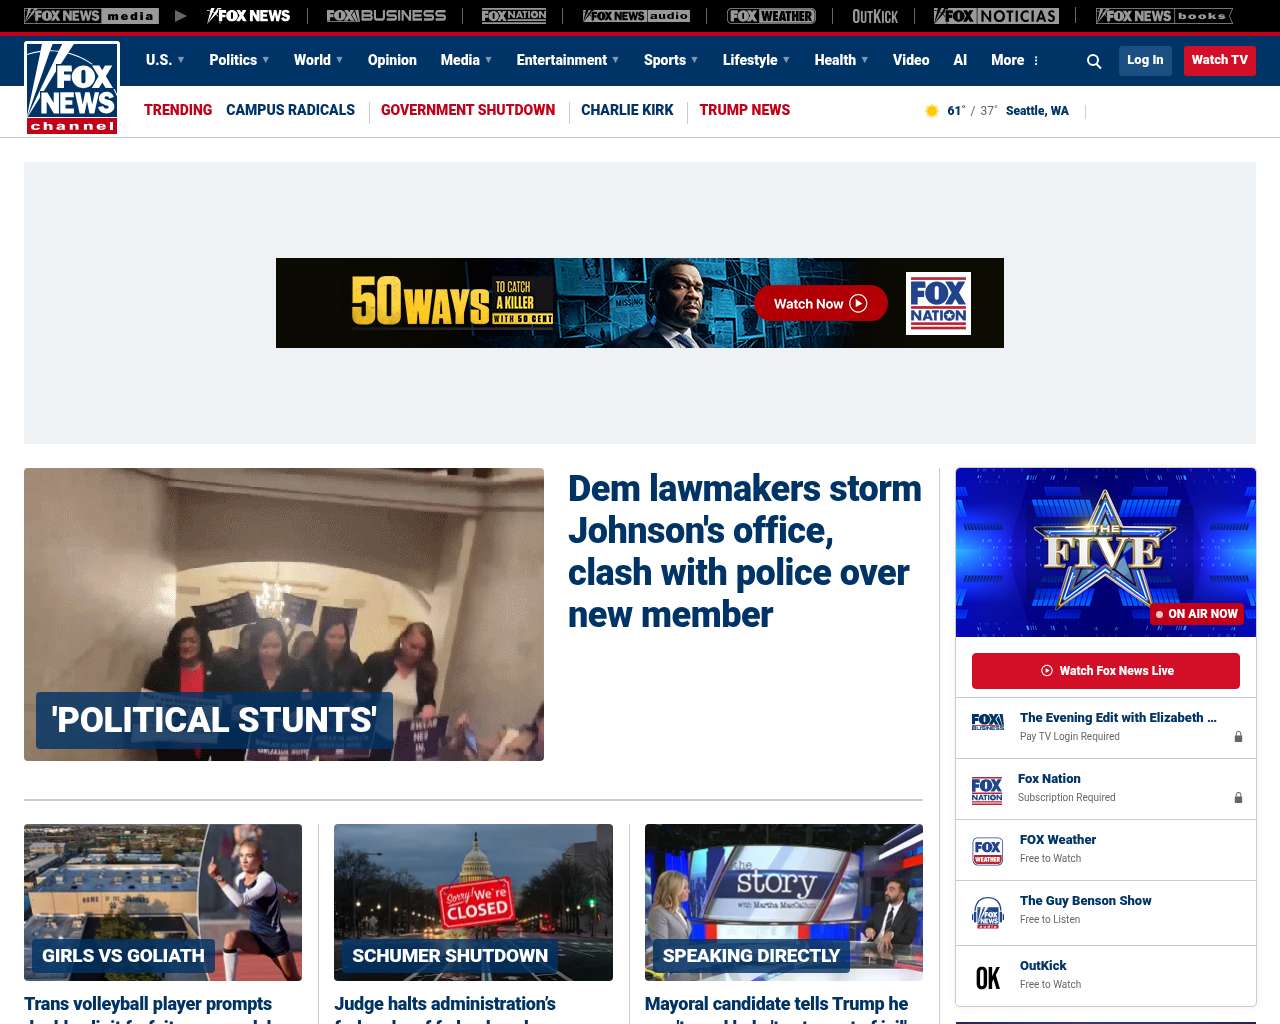Open OutKick logo in top bar
Image resolution: width=1280 pixels, height=1024 pixels.
pos(875,16)
